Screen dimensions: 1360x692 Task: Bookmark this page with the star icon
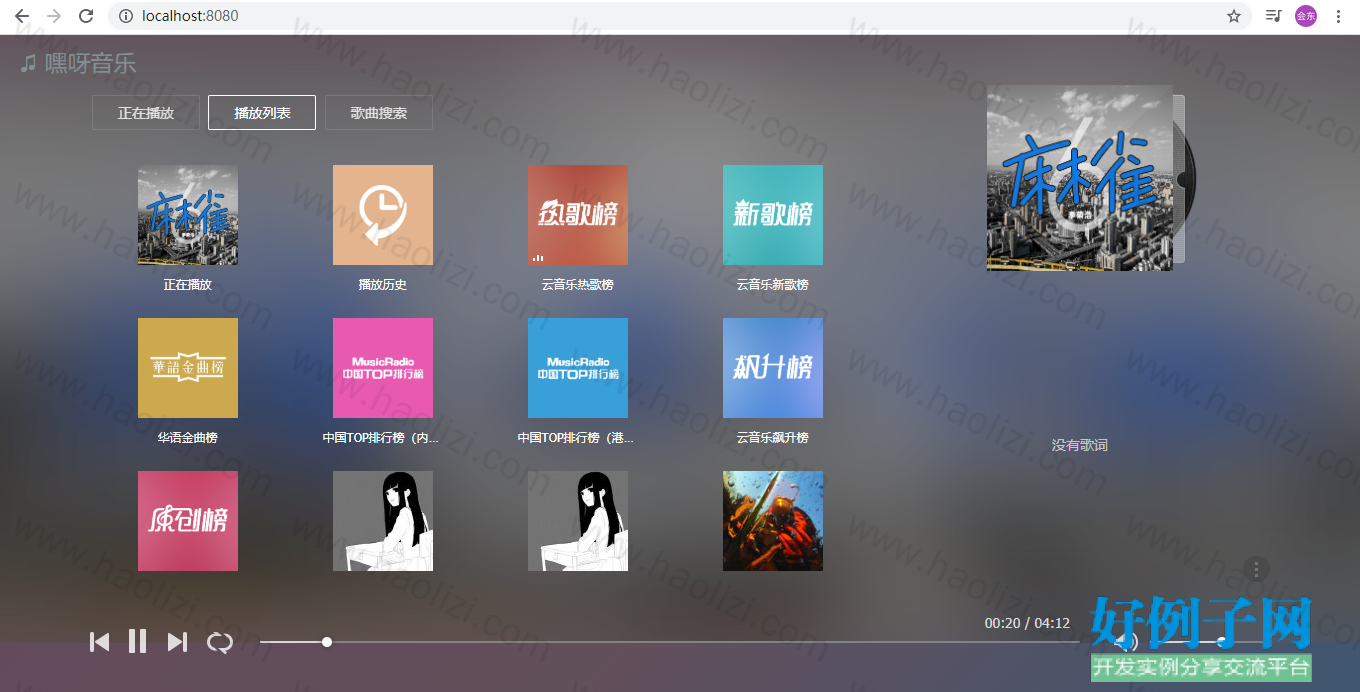(x=1234, y=16)
